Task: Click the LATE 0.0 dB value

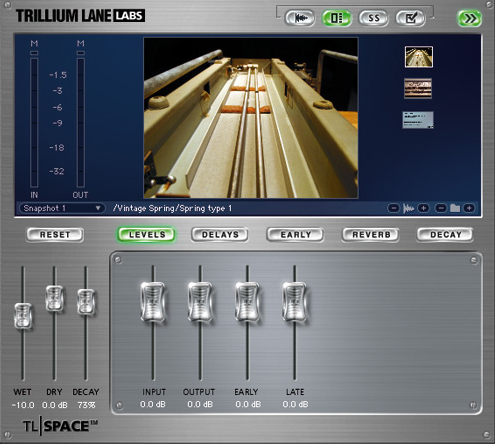Action: click(295, 404)
